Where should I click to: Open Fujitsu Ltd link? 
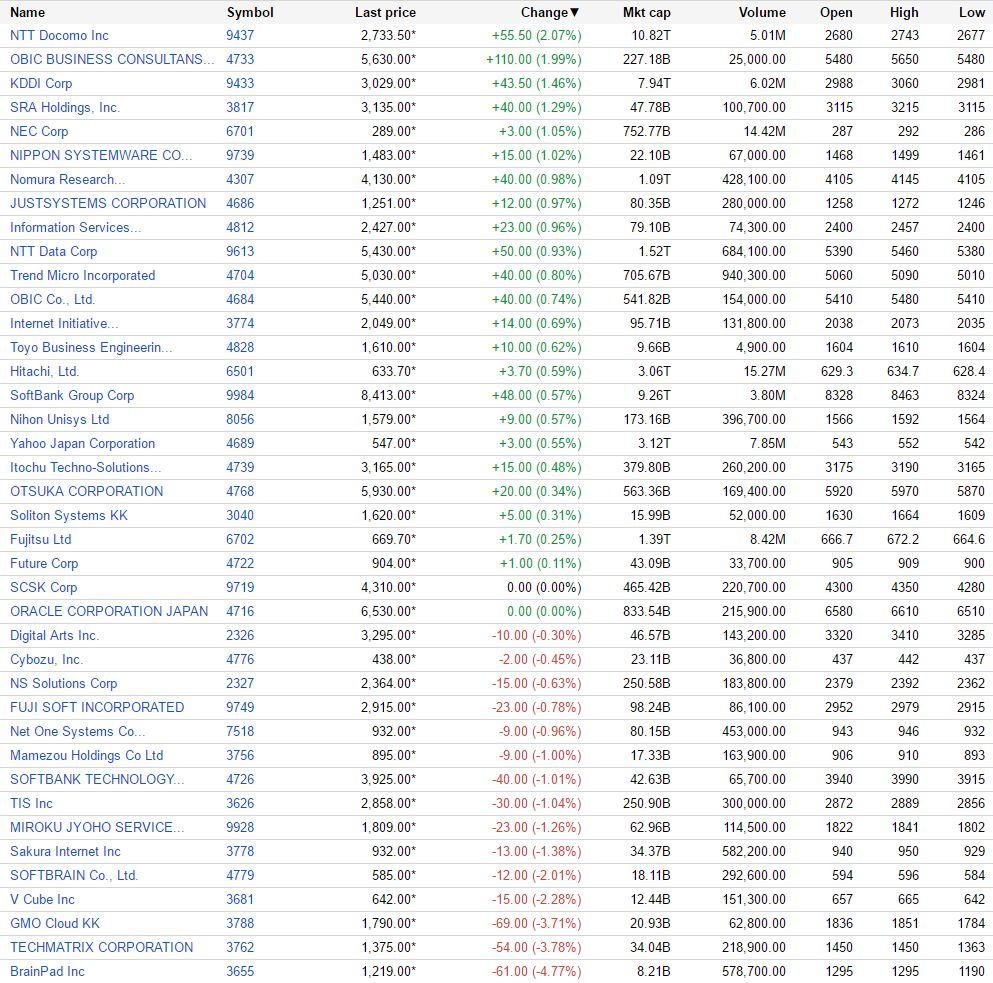(x=41, y=540)
